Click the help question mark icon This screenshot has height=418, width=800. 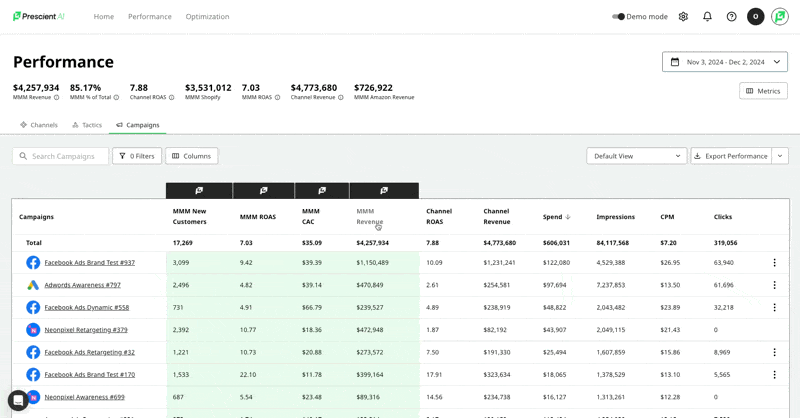[x=731, y=17]
